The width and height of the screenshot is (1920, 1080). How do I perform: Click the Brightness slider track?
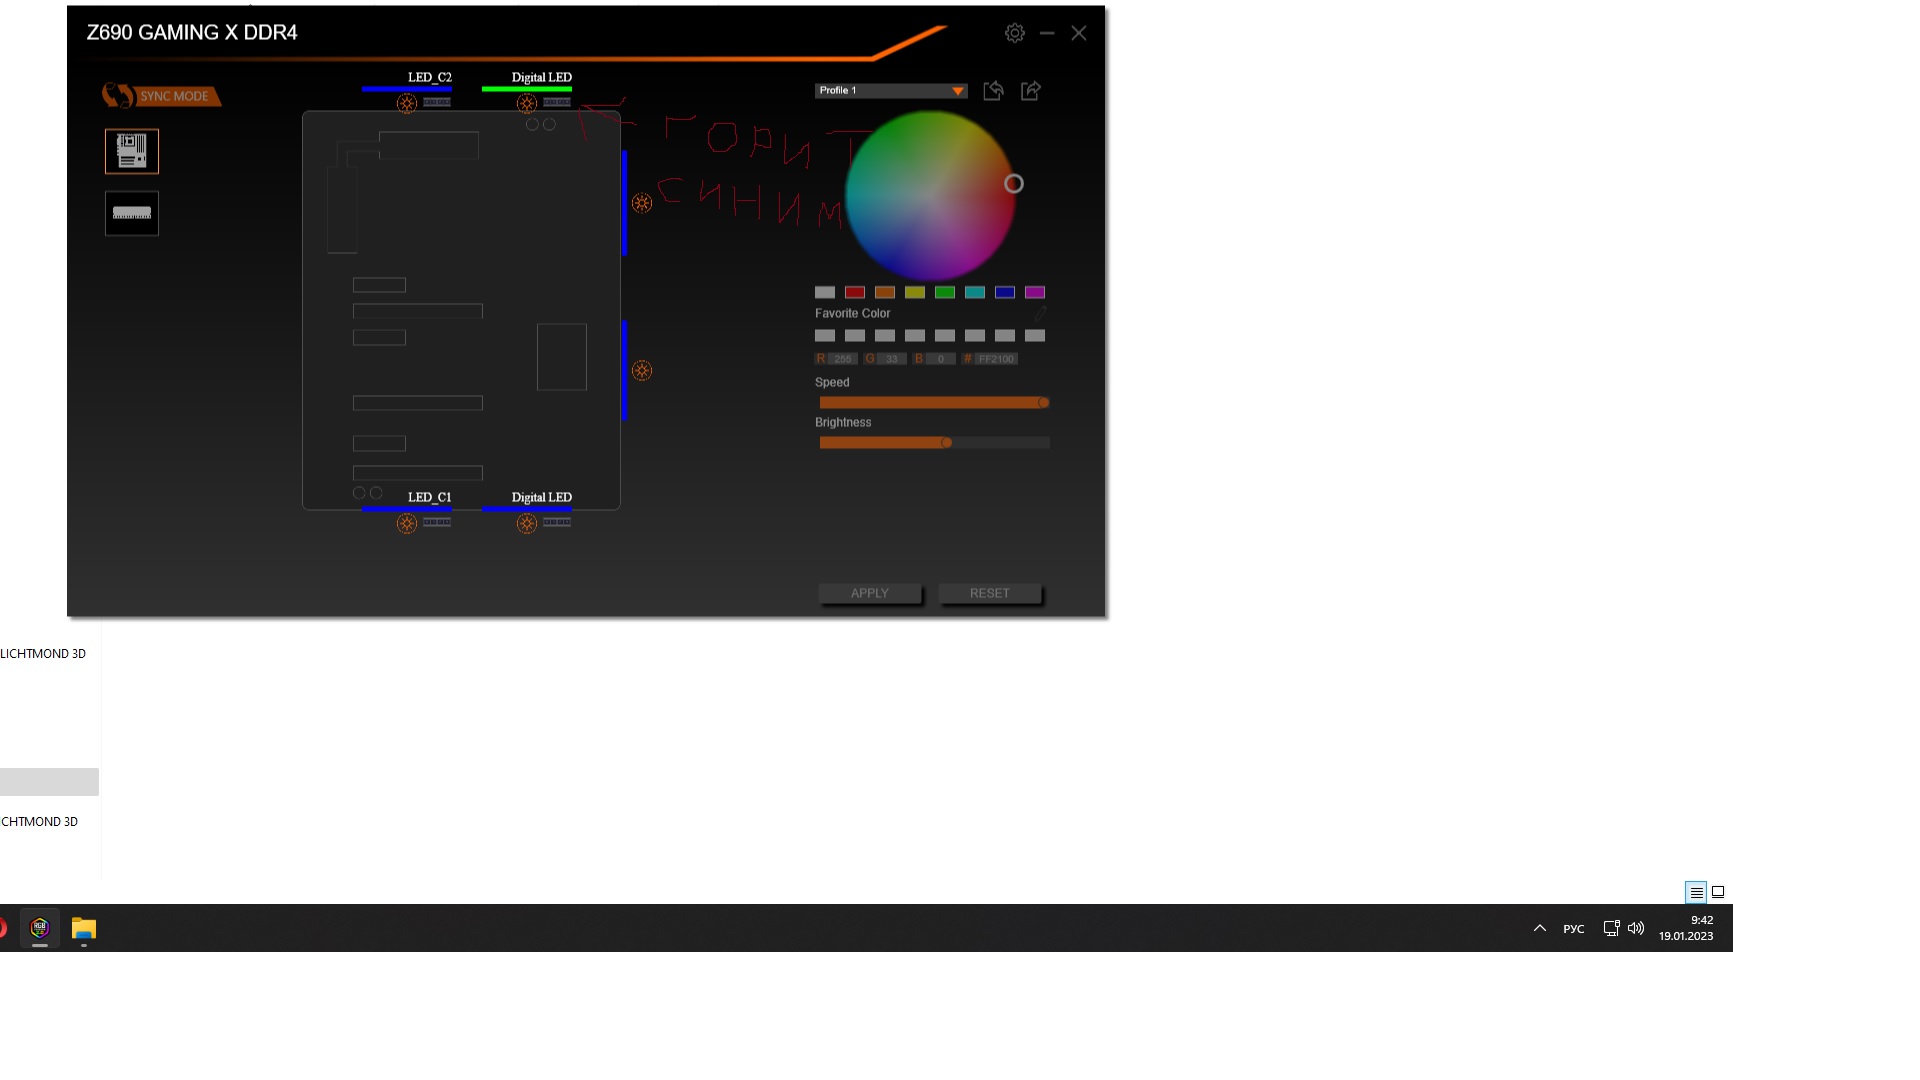point(934,443)
